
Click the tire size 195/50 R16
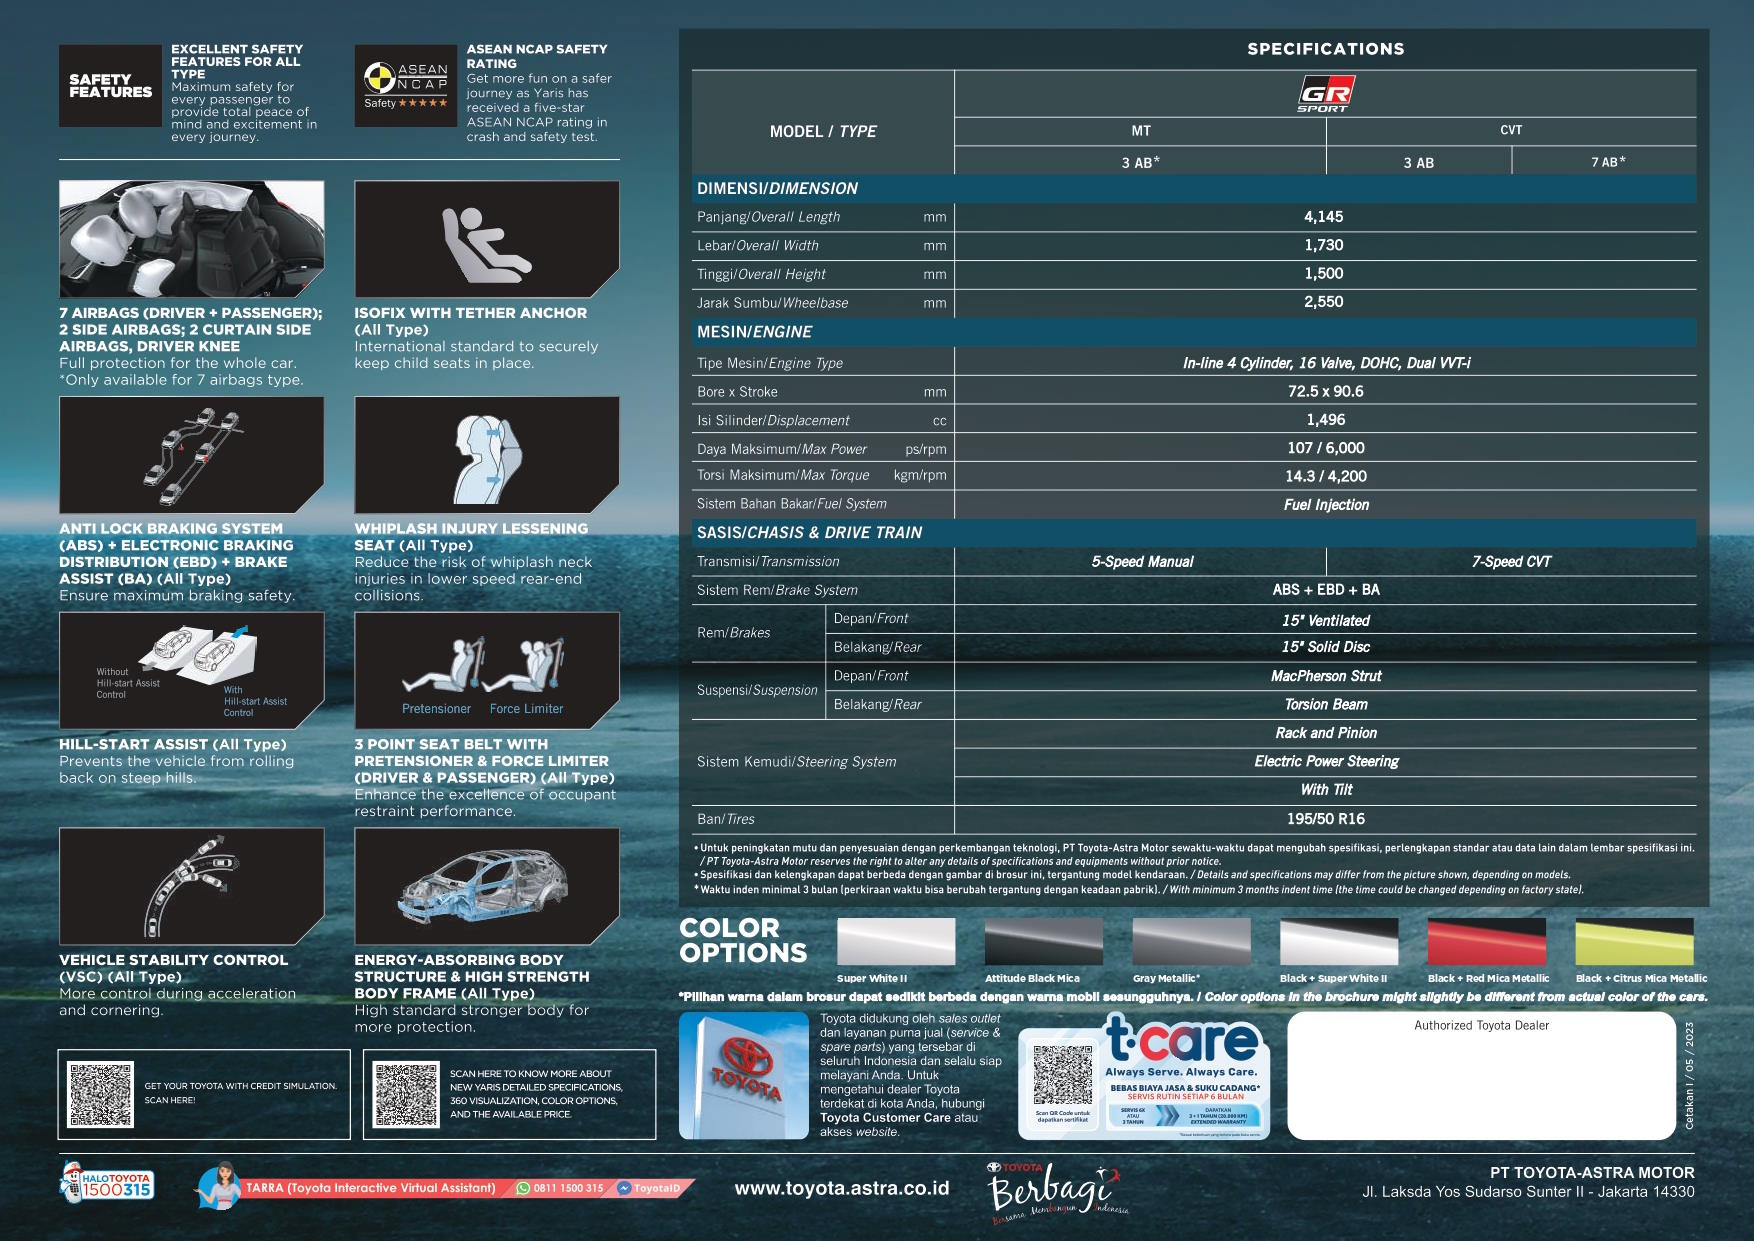pyautogui.click(x=1326, y=819)
